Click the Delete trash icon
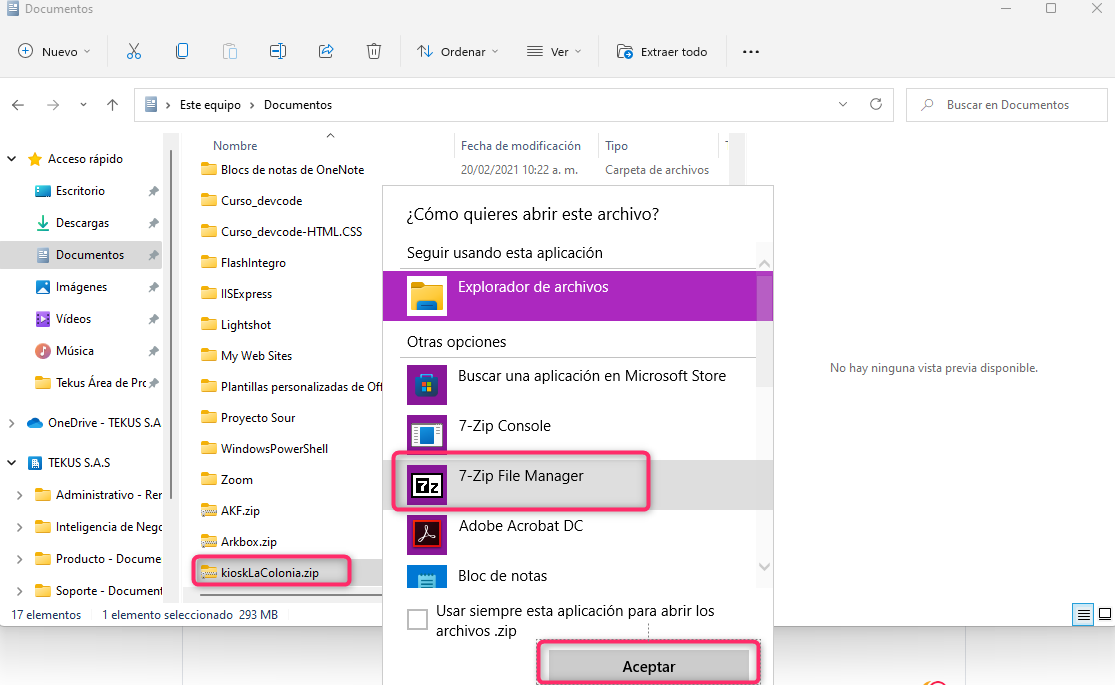The width and height of the screenshot is (1115, 685). (374, 51)
